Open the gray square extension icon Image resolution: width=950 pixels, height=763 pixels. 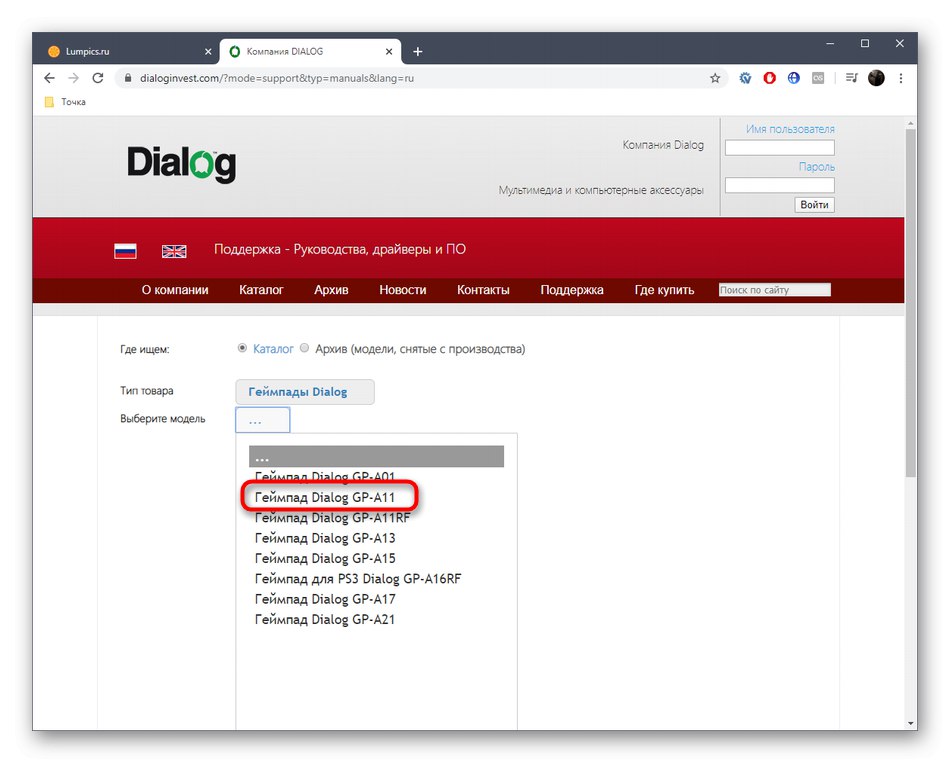tap(818, 78)
